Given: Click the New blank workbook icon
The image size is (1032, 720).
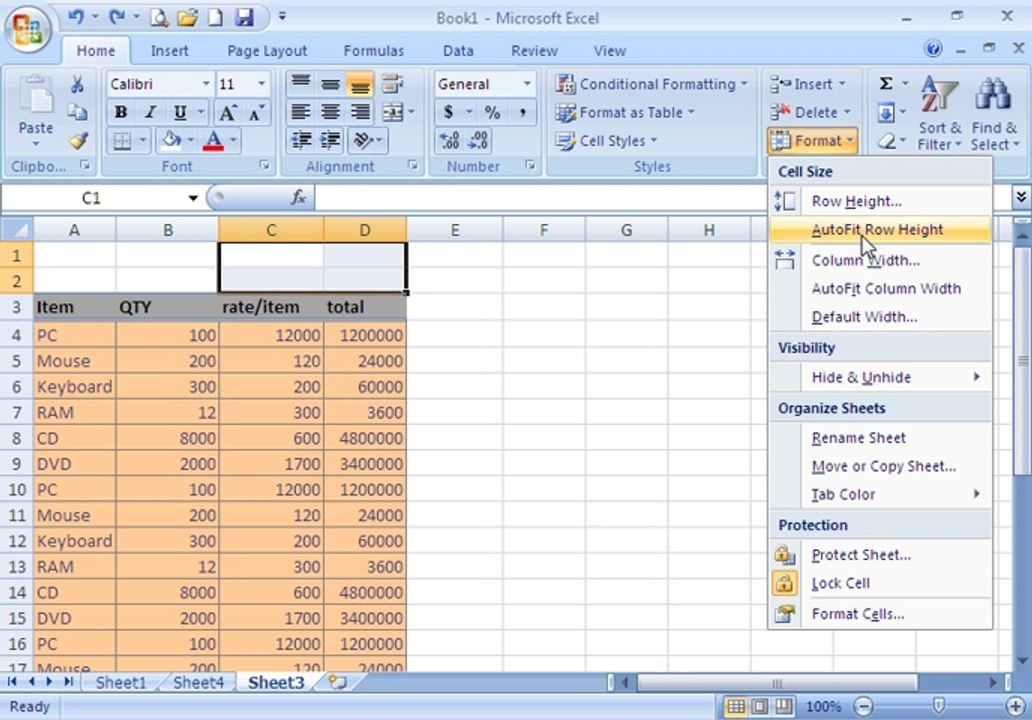Looking at the screenshot, I should point(215,17).
